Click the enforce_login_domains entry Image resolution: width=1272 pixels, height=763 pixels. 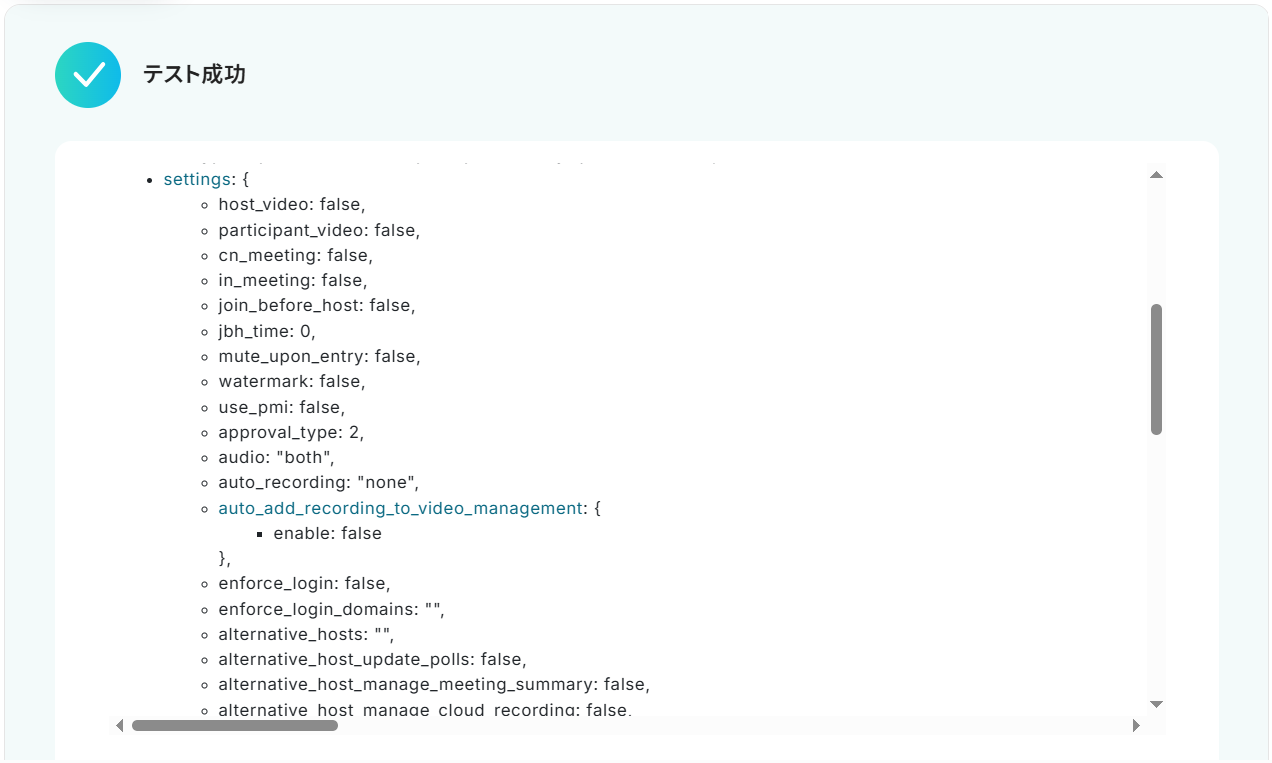point(331,609)
